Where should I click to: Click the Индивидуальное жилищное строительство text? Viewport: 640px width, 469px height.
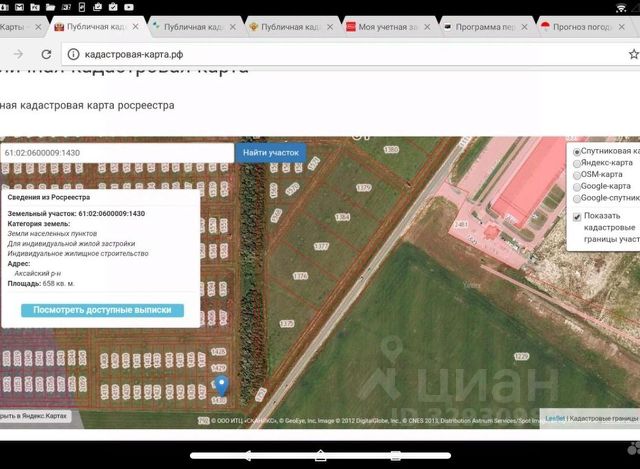pos(78,253)
